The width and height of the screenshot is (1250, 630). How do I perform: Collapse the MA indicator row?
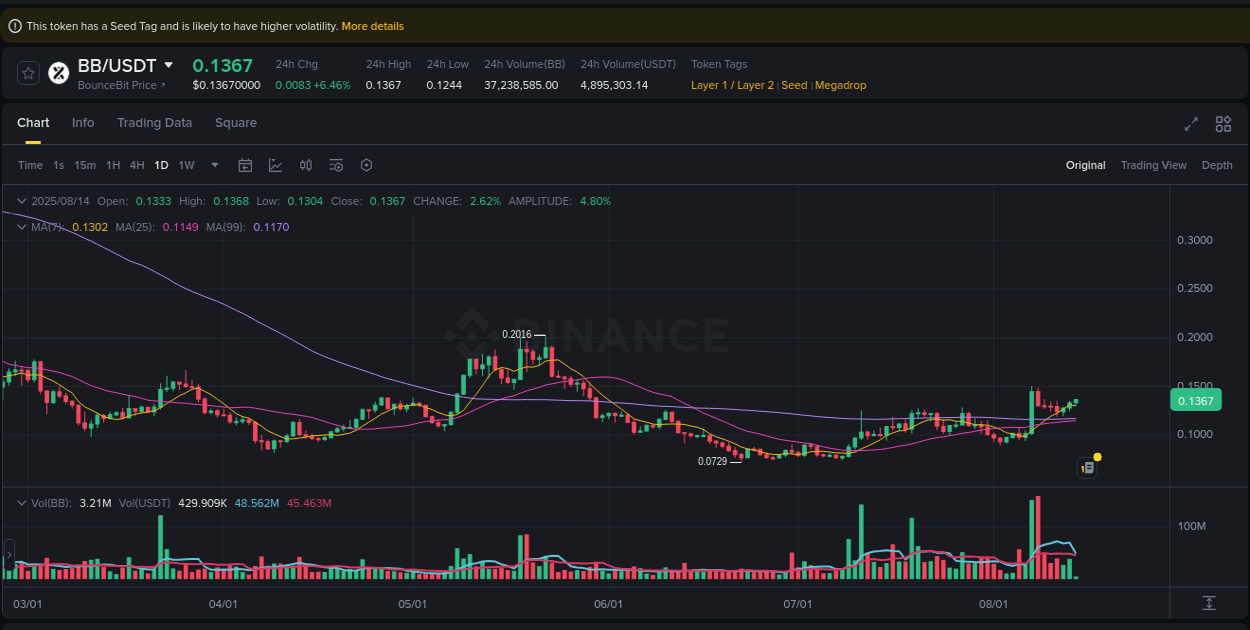(20, 227)
